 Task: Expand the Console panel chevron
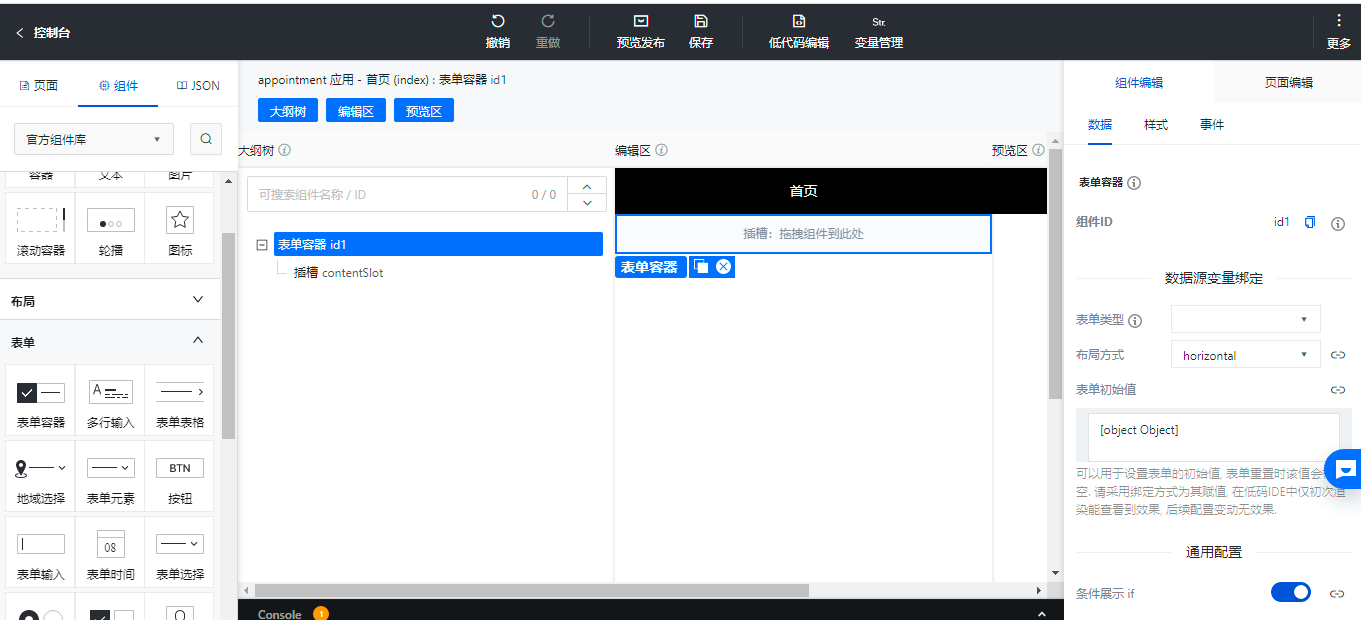[1042, 613]
